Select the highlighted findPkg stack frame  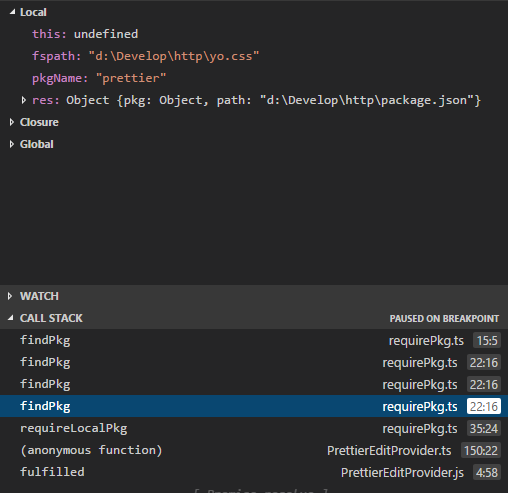(x=254, y=406)
